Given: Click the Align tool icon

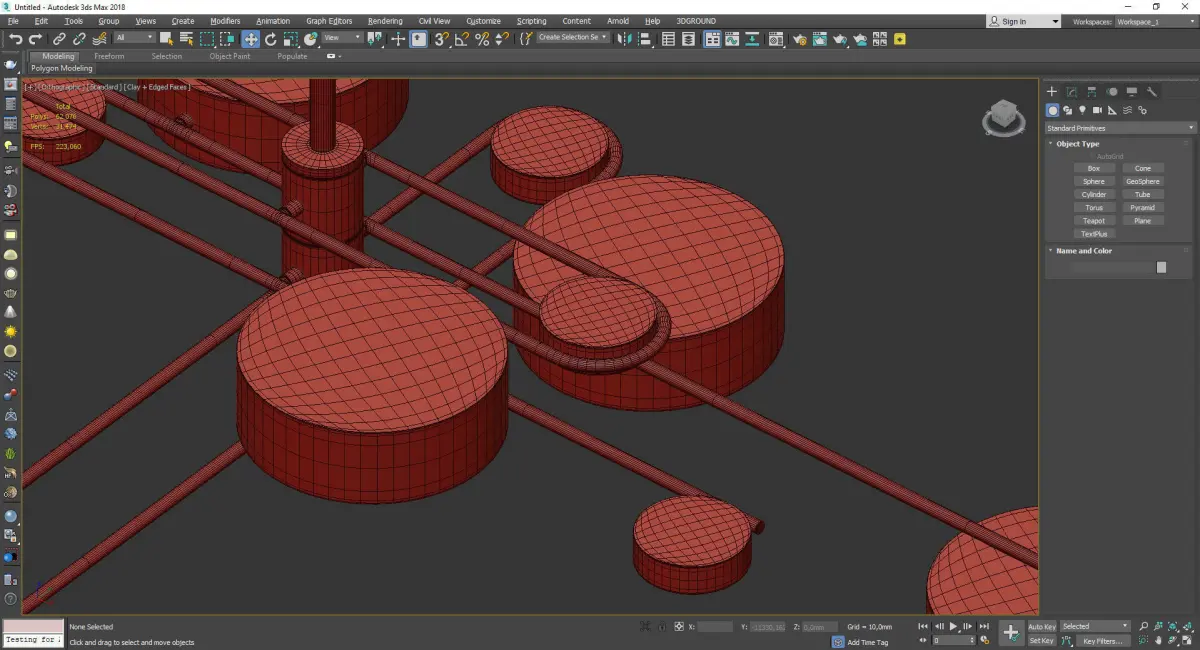Looking at the screenshot, I should [x=645, y=39].
